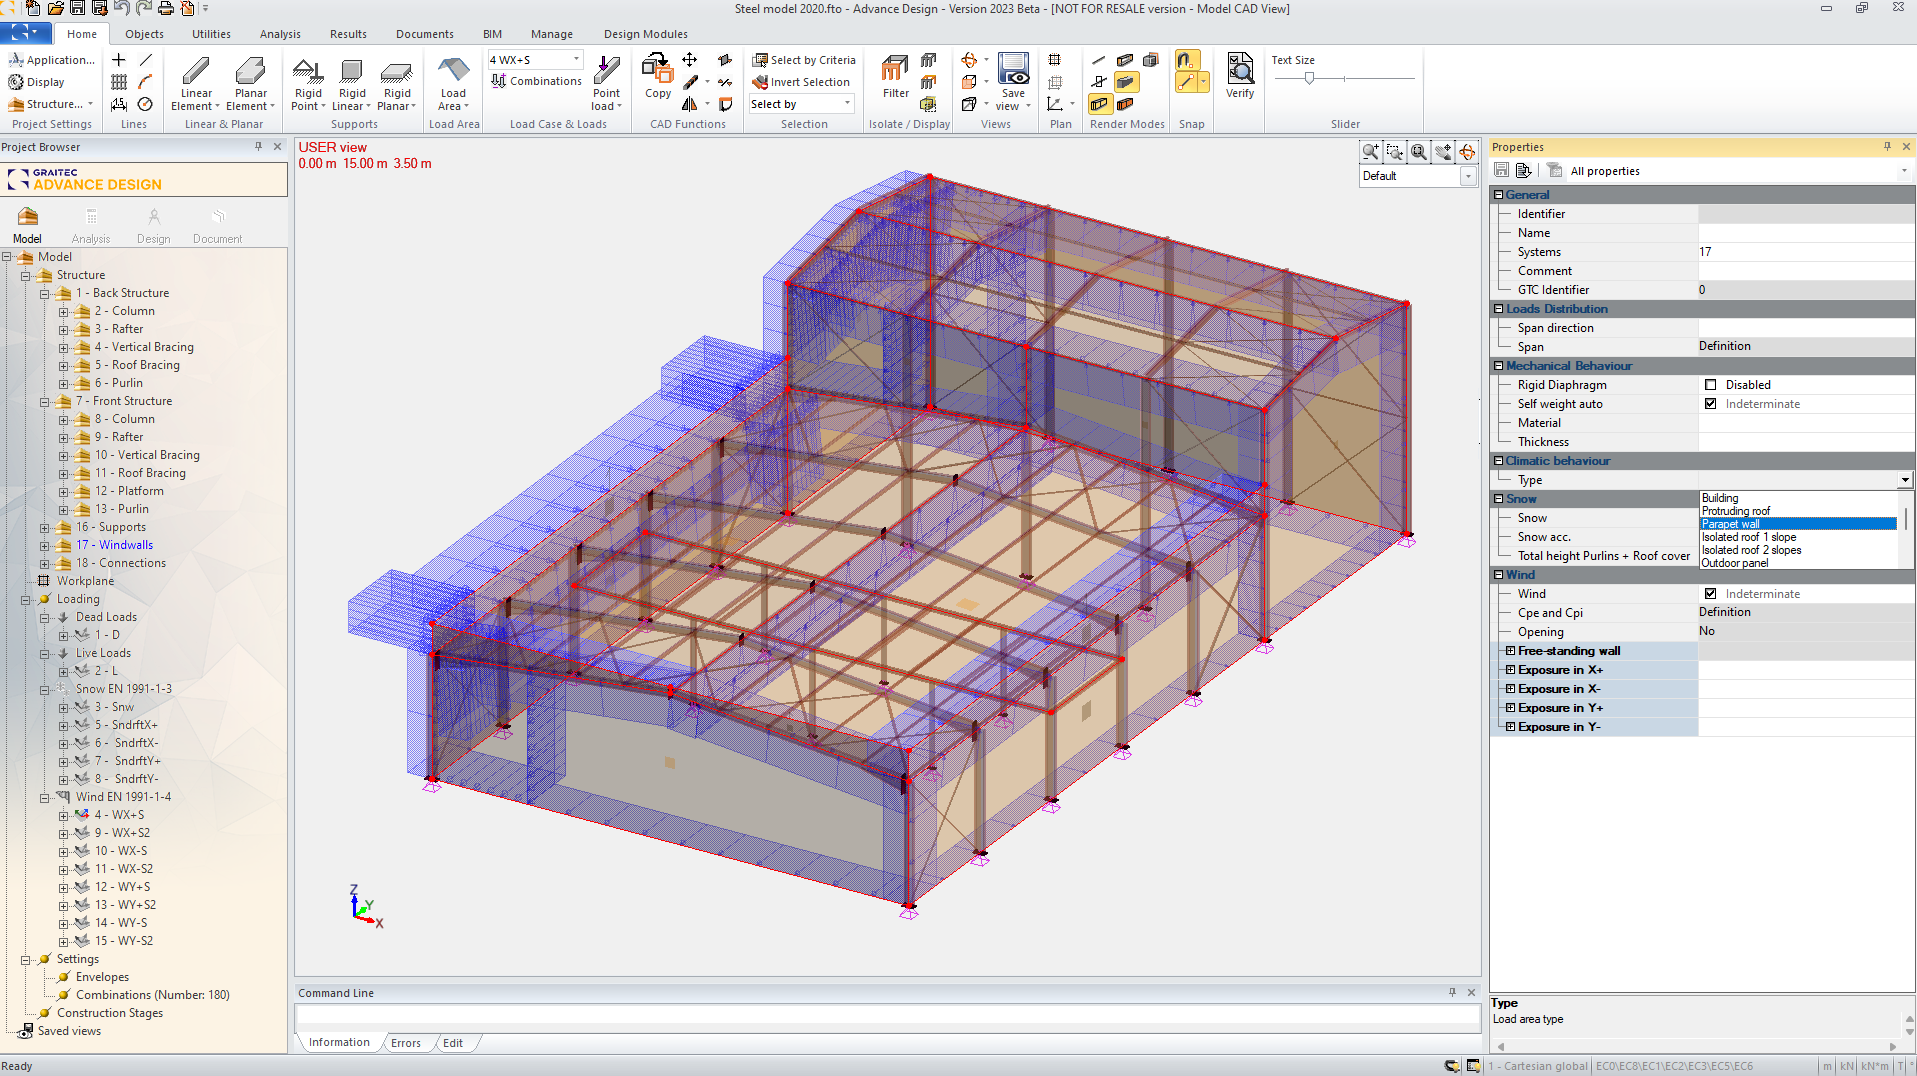Open the Type dropdown arrow in Climatic behaviour
This screenshot has height=1076, width=1917.
[1905, 480]
